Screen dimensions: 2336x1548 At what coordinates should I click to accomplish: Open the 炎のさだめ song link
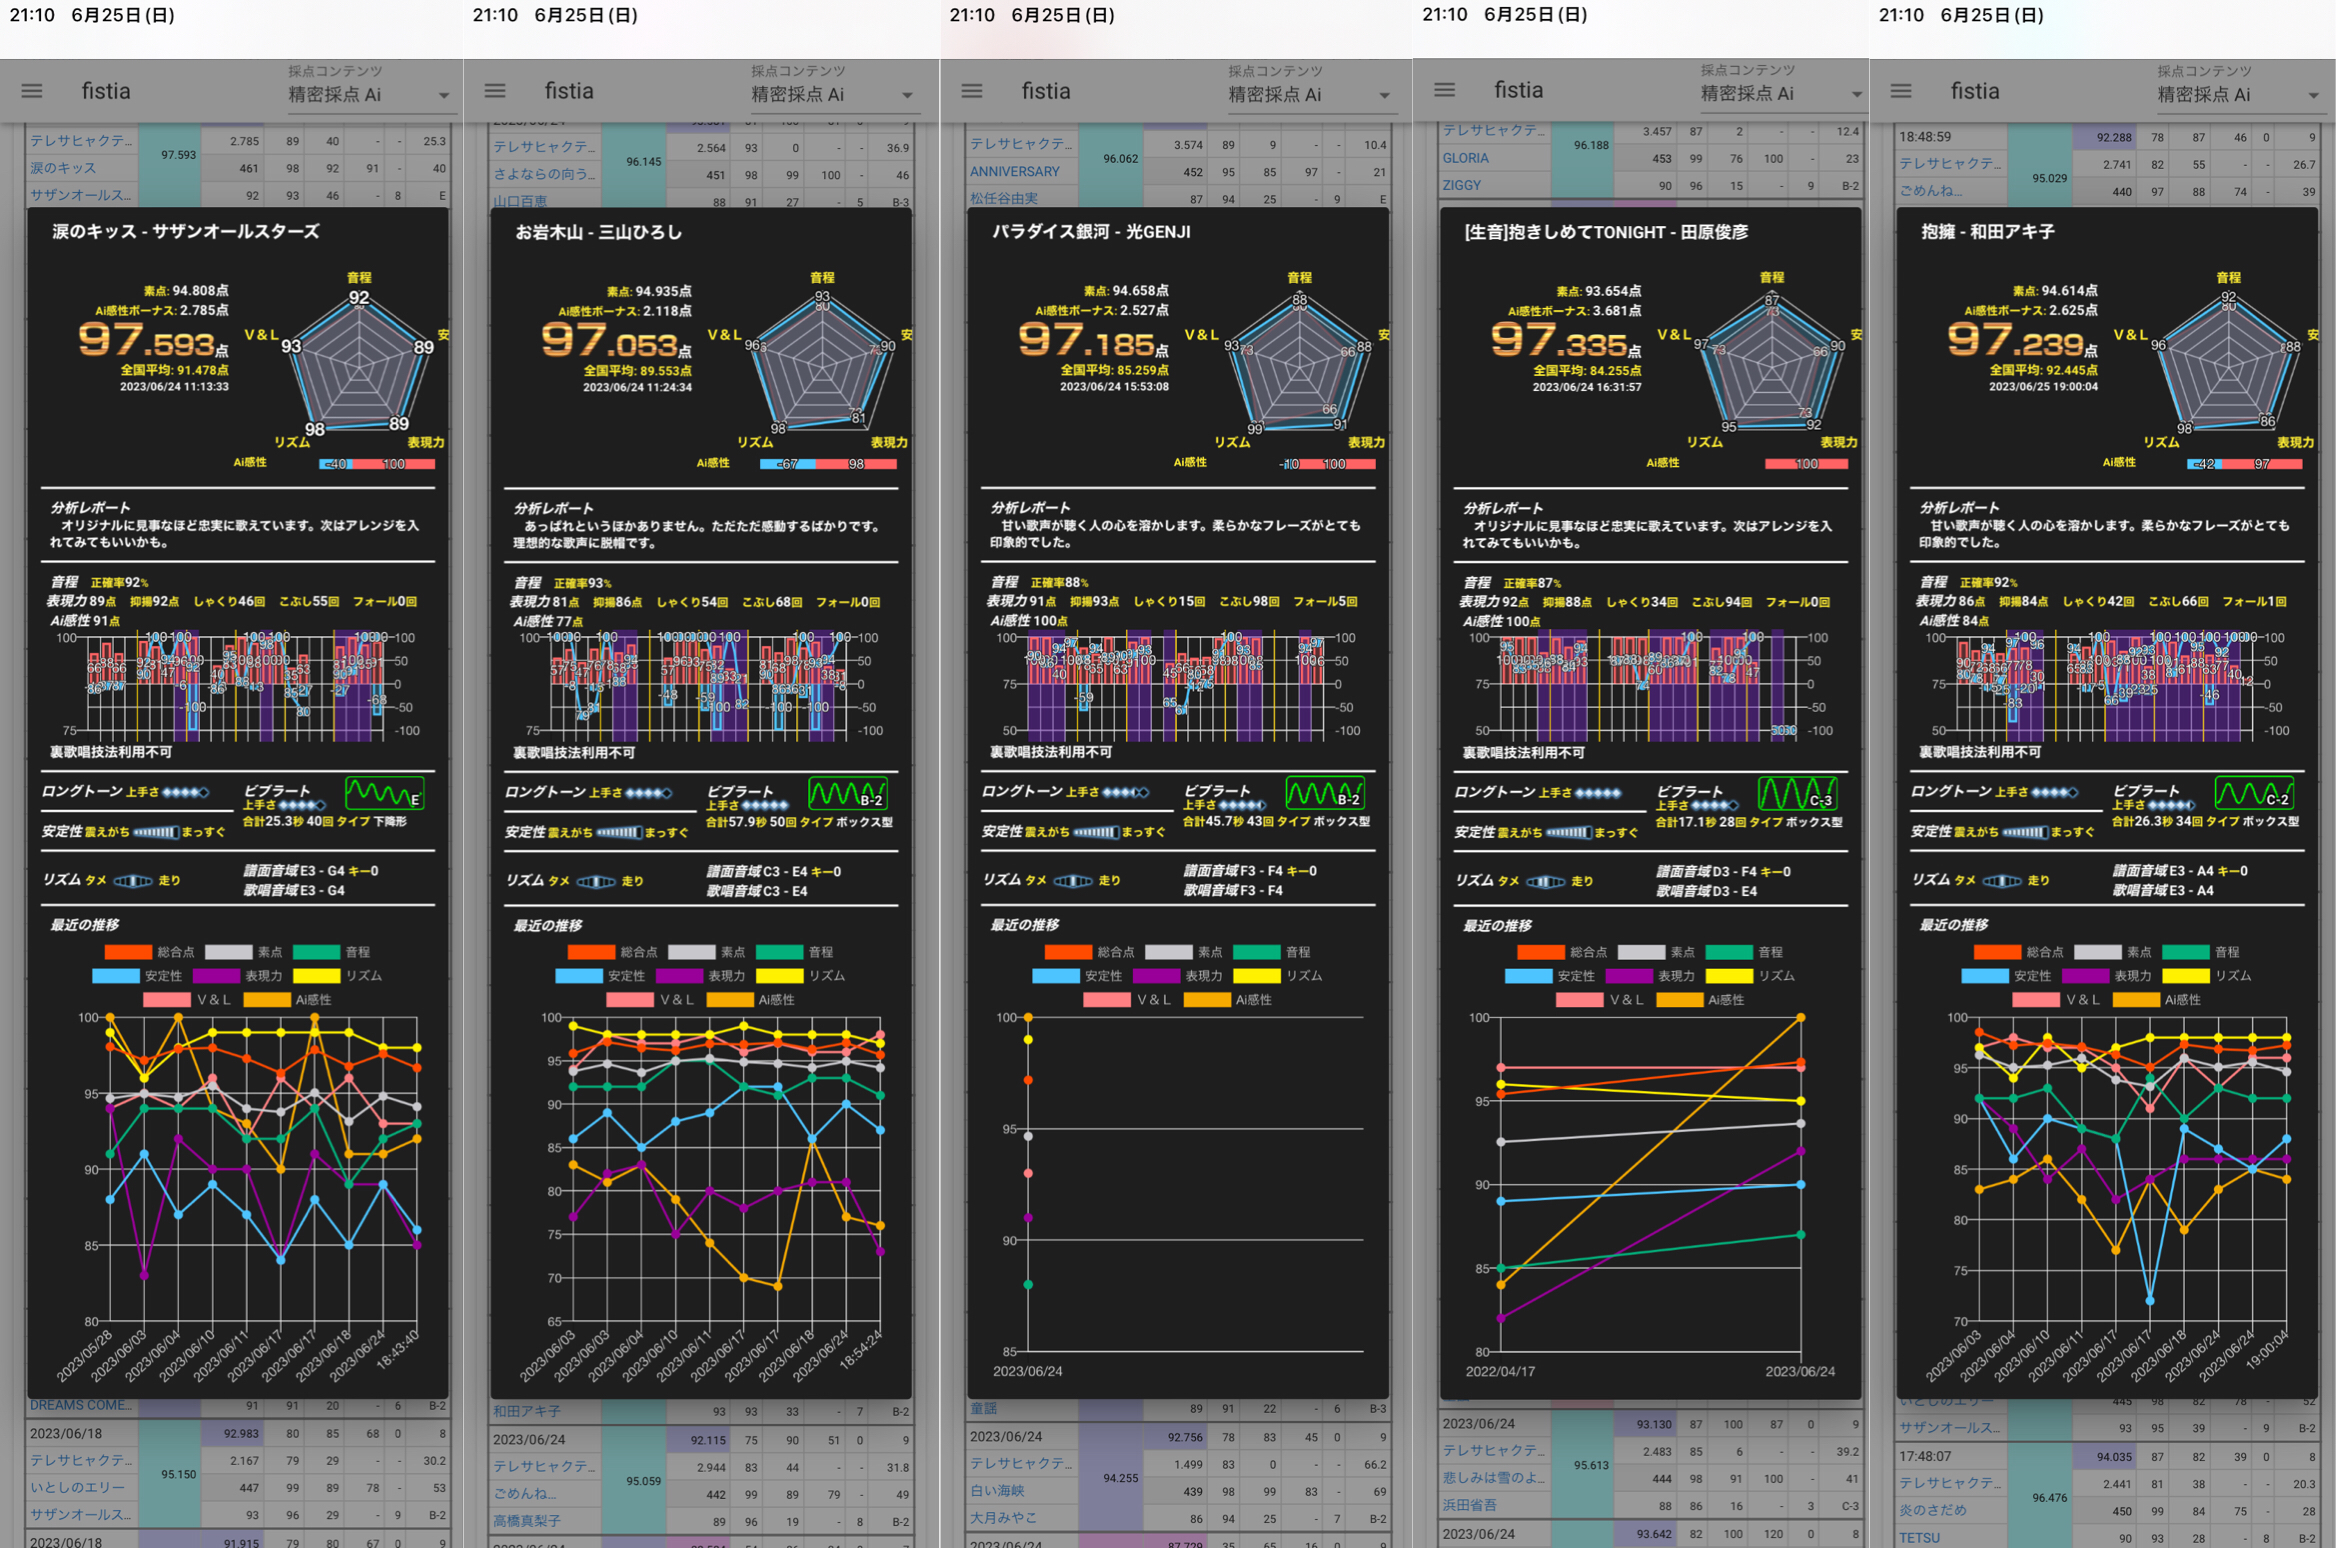pyautogui.click(x=1932, y=1511)
